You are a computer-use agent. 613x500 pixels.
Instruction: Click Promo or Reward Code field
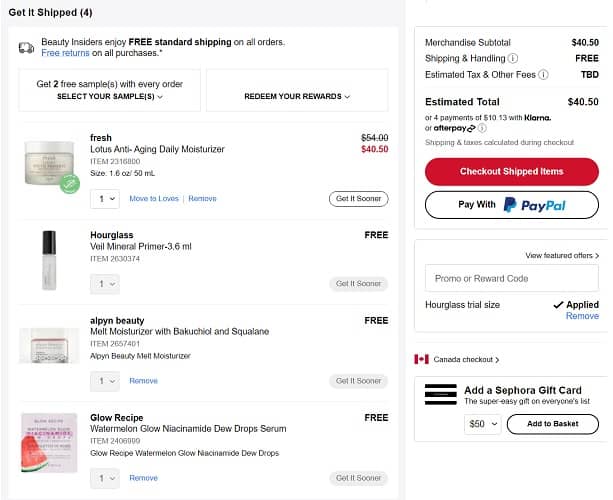(x=512, y=278)
